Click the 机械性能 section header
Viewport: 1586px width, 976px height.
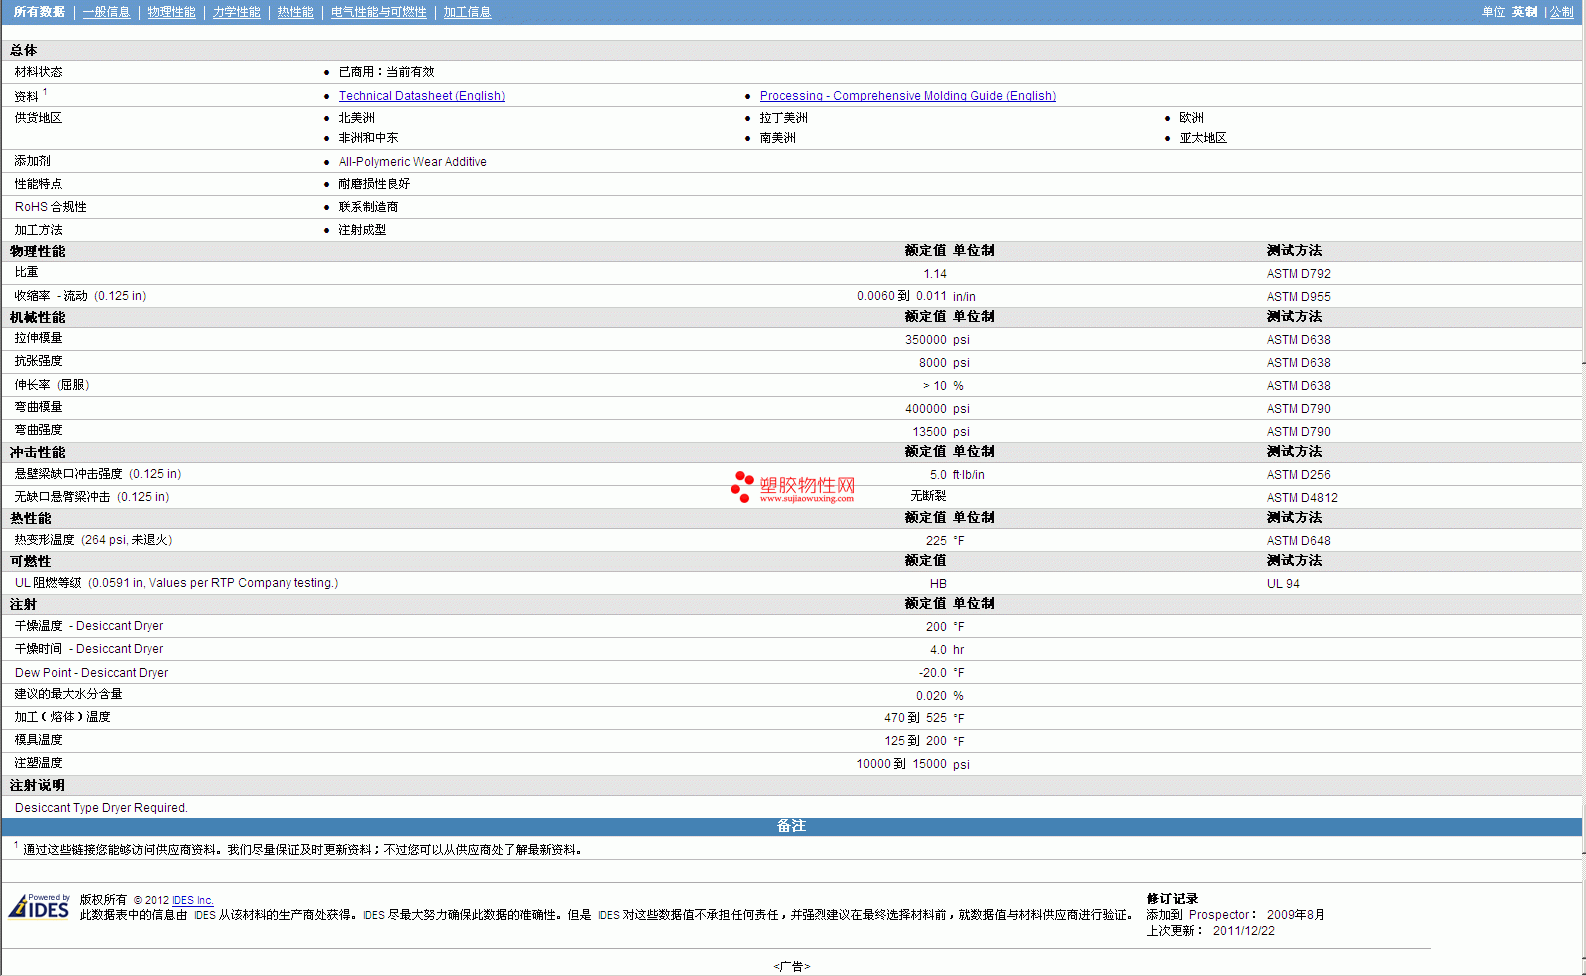click(x=37, y=318)
